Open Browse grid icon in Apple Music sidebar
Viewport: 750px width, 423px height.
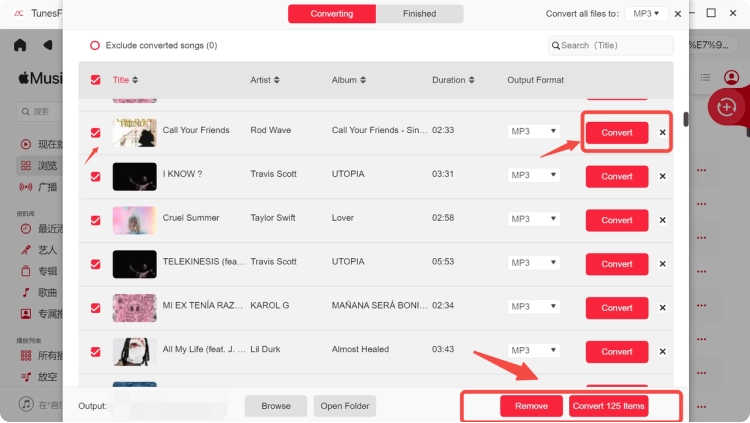[x=26, y=166]
